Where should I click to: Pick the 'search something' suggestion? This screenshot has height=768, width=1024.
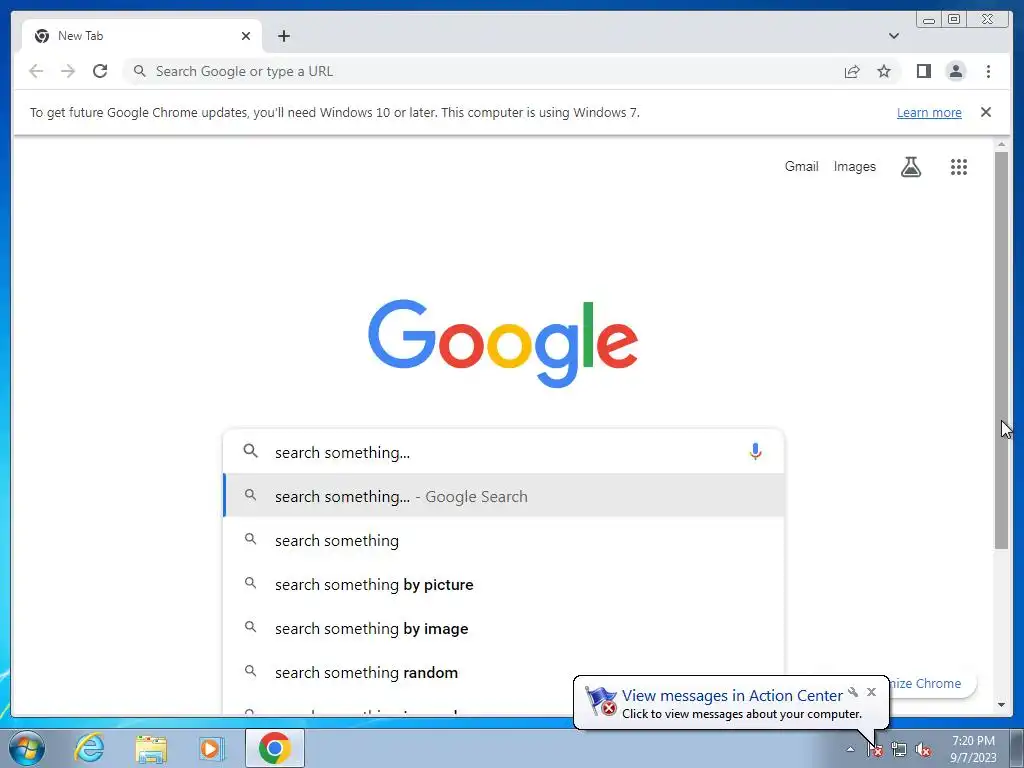point(504,541)
